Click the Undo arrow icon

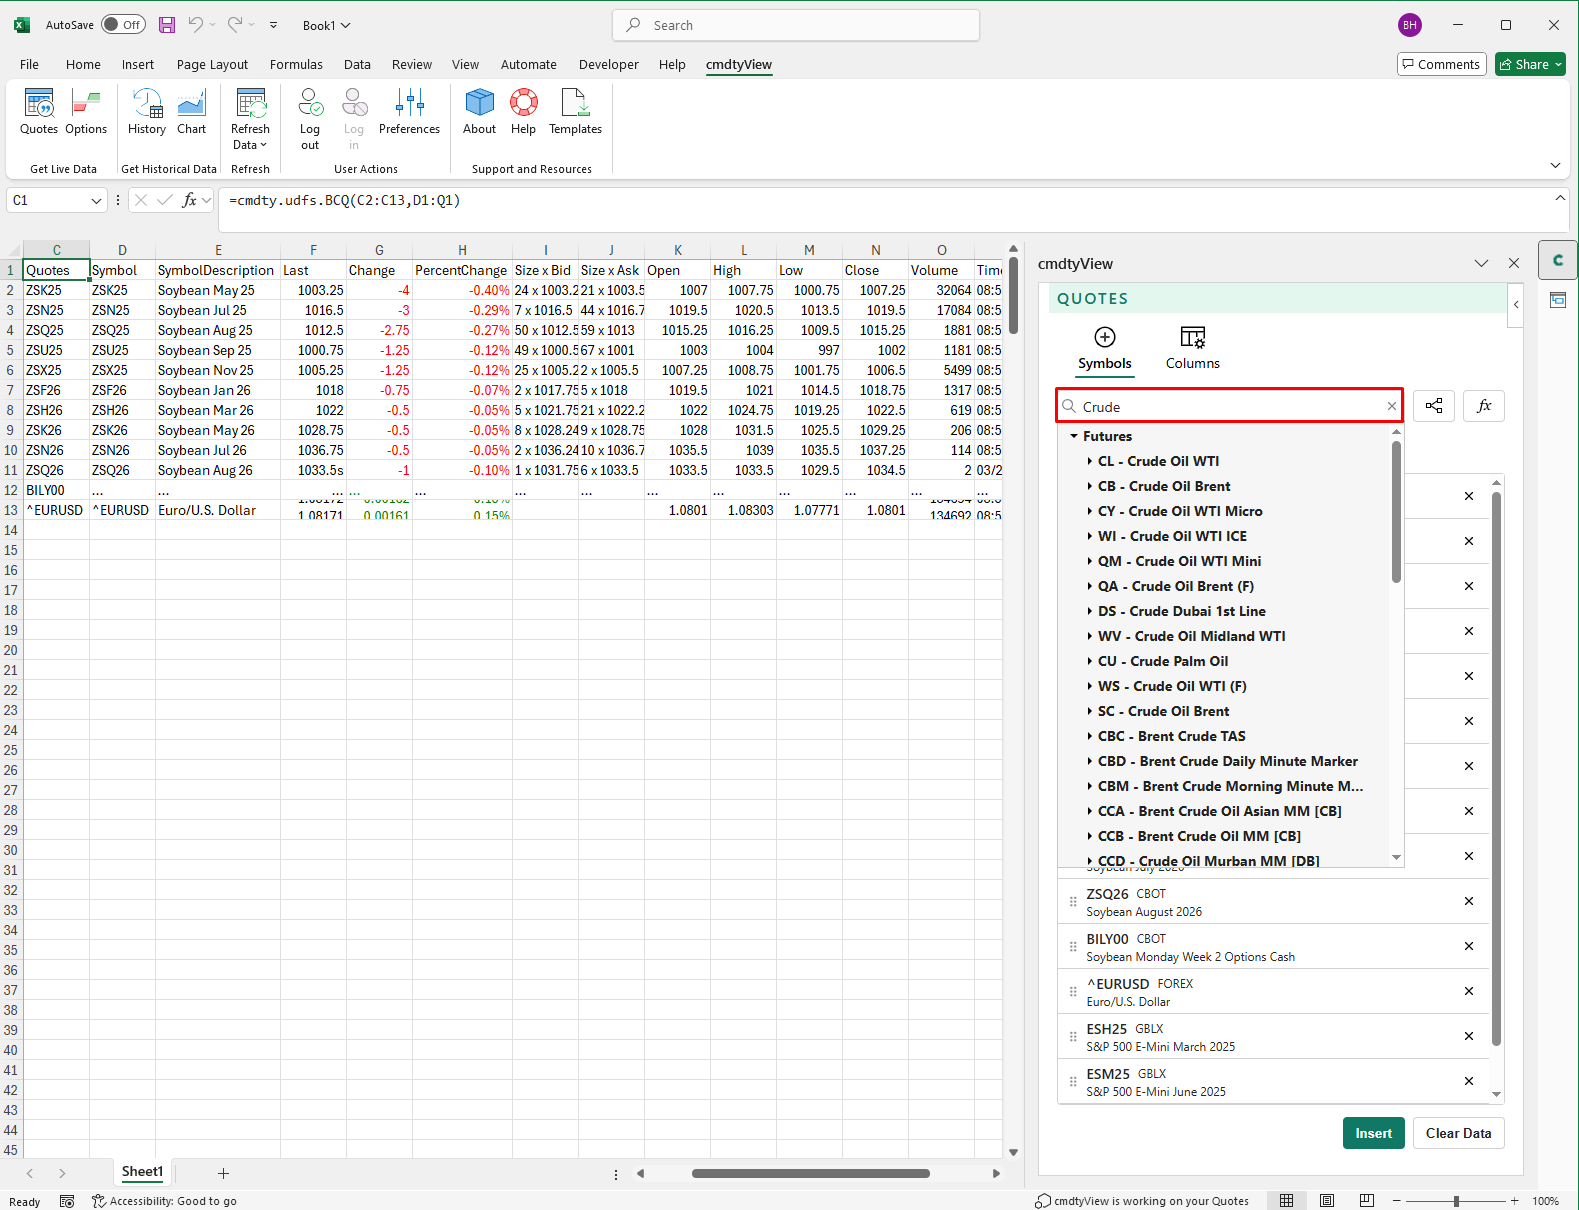click(x=196, y=25)
